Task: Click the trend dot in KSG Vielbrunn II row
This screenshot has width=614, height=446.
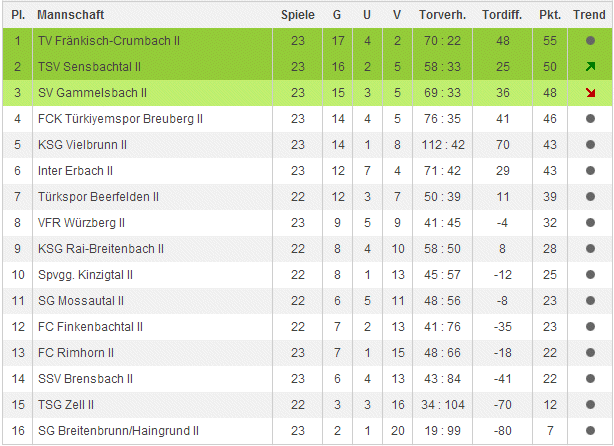Action: point(590,144)
